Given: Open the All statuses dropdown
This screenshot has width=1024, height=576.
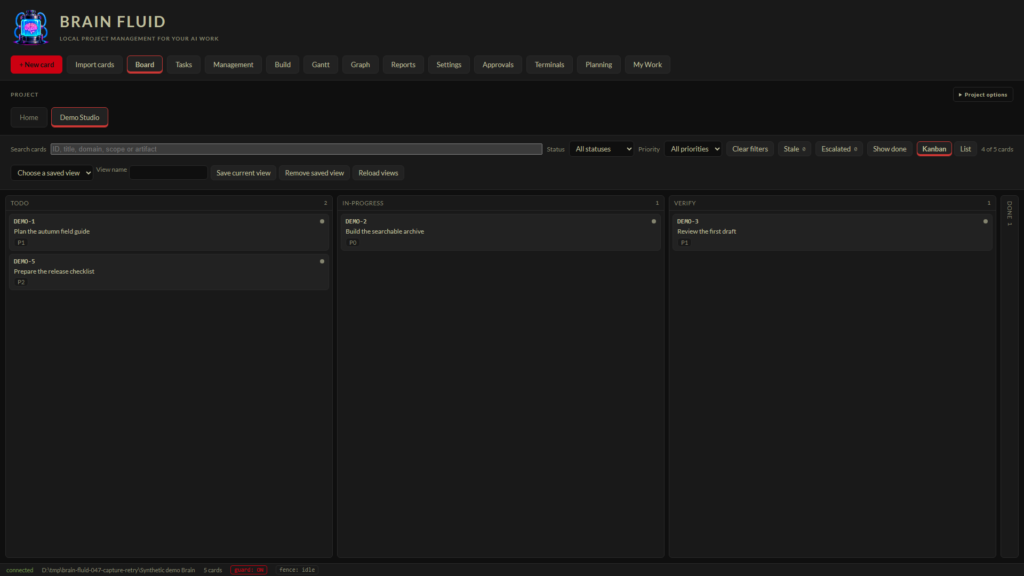Looking at the screenshot, I should tap(601, 149).
